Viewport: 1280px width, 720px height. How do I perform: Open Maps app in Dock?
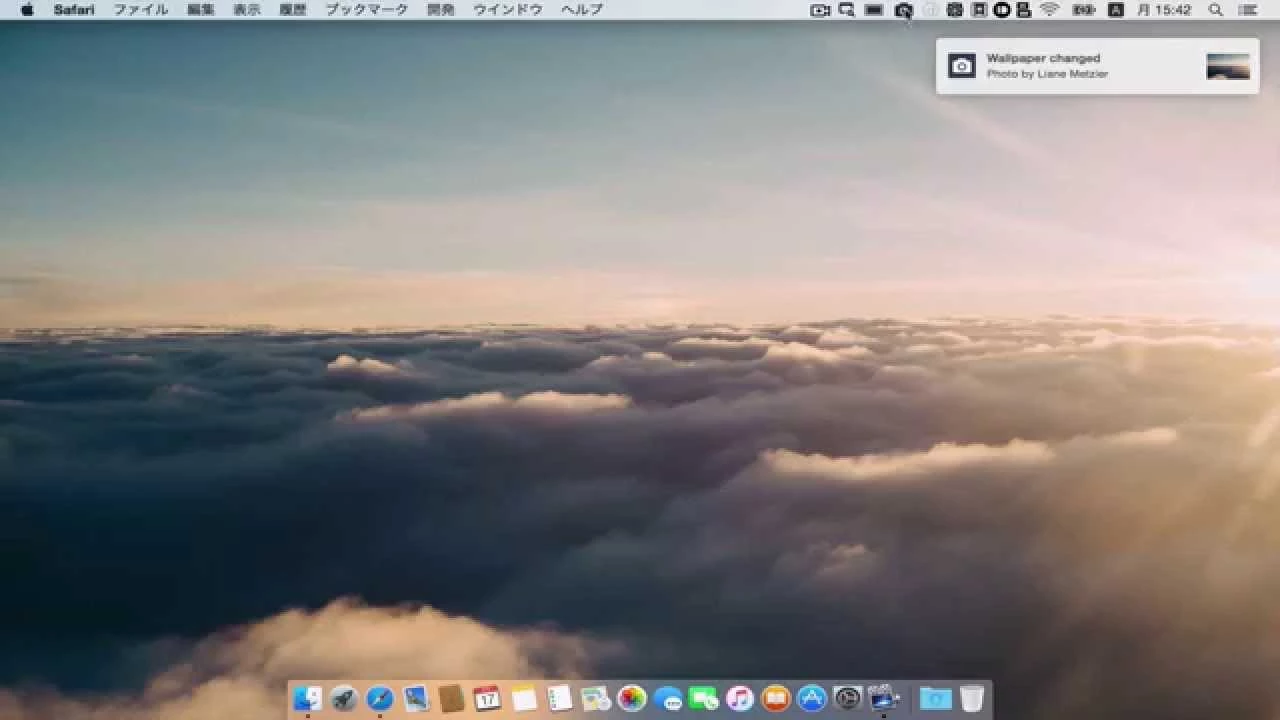(595, 698)
